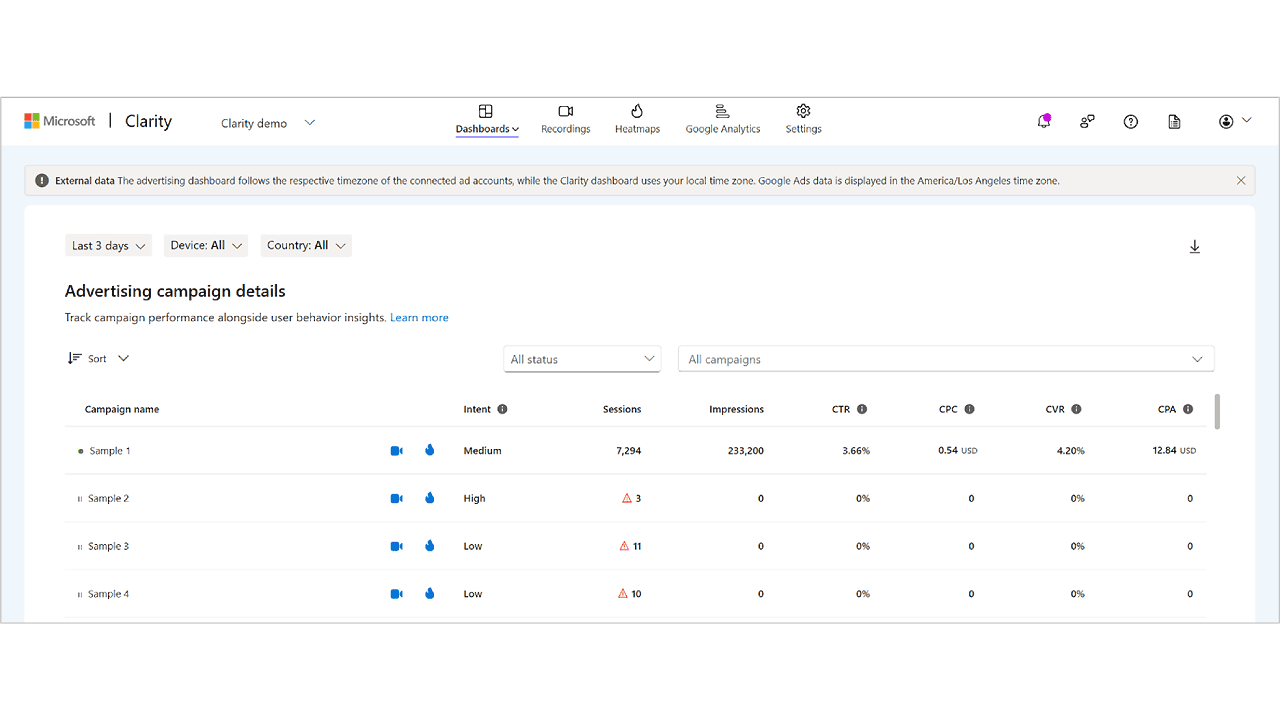
Task: Click the table vertical scrollbar
Action: click(1217, 411)
